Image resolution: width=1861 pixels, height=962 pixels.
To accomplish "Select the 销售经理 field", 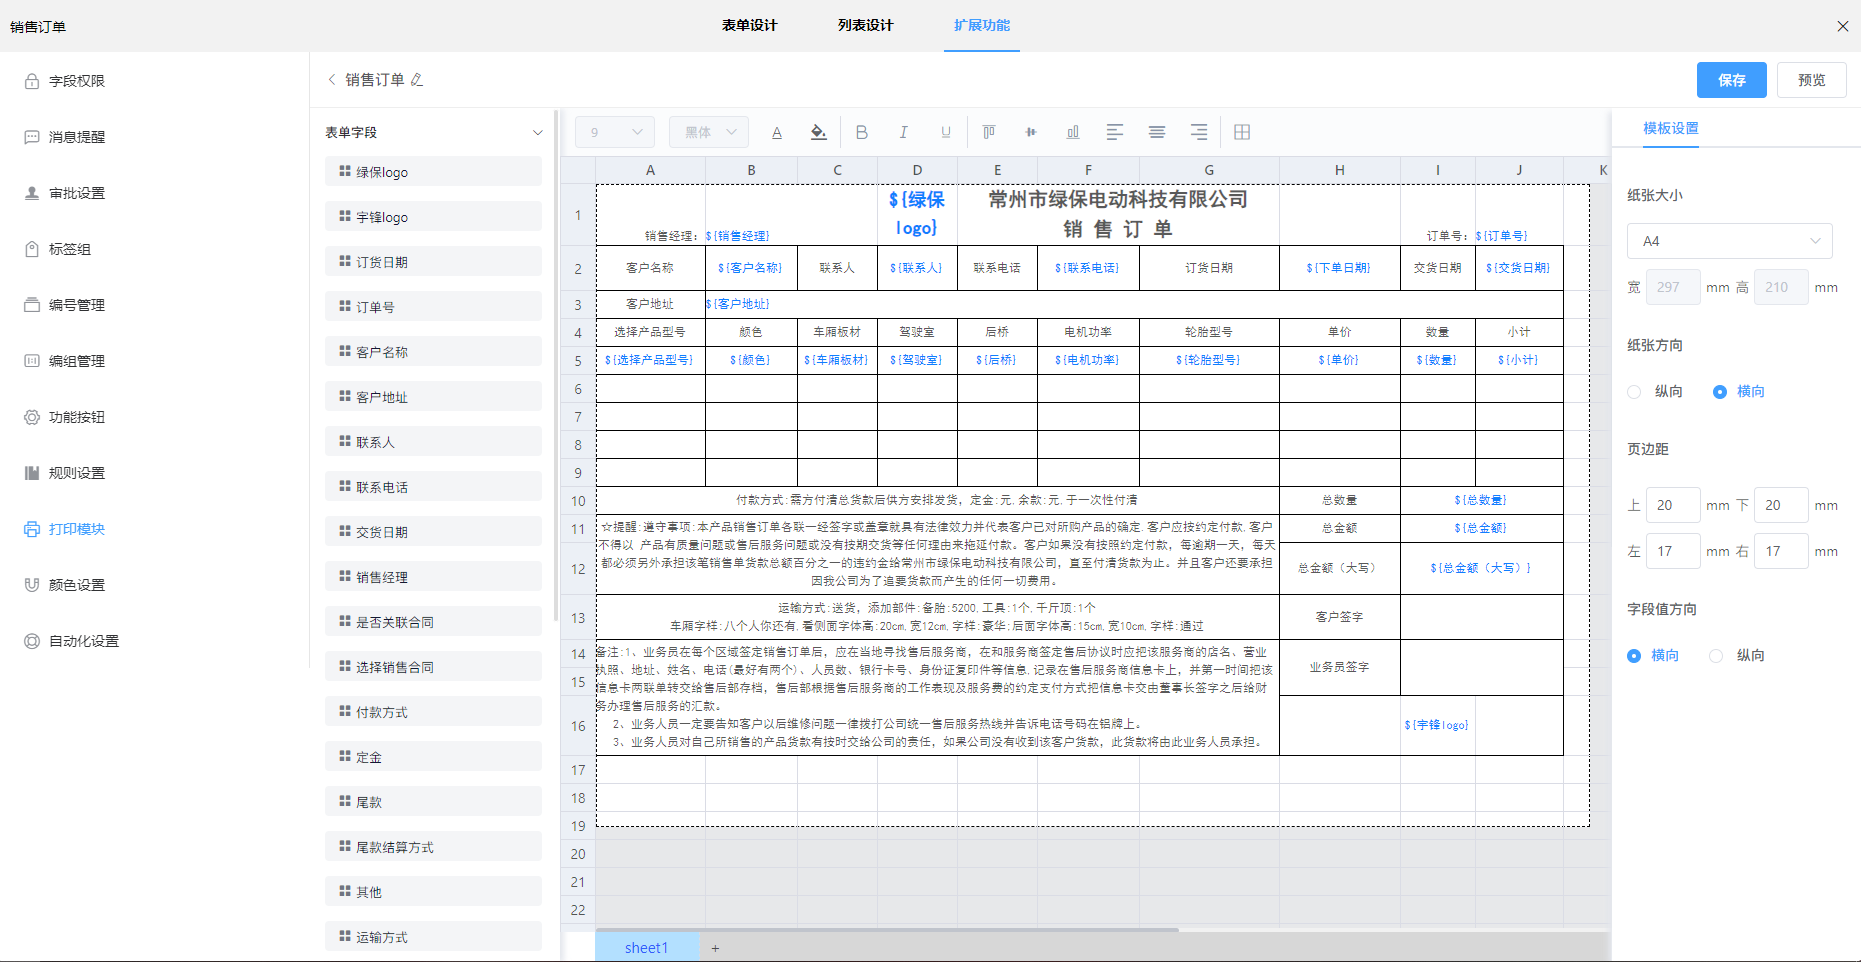I will (x=433, y=577).
